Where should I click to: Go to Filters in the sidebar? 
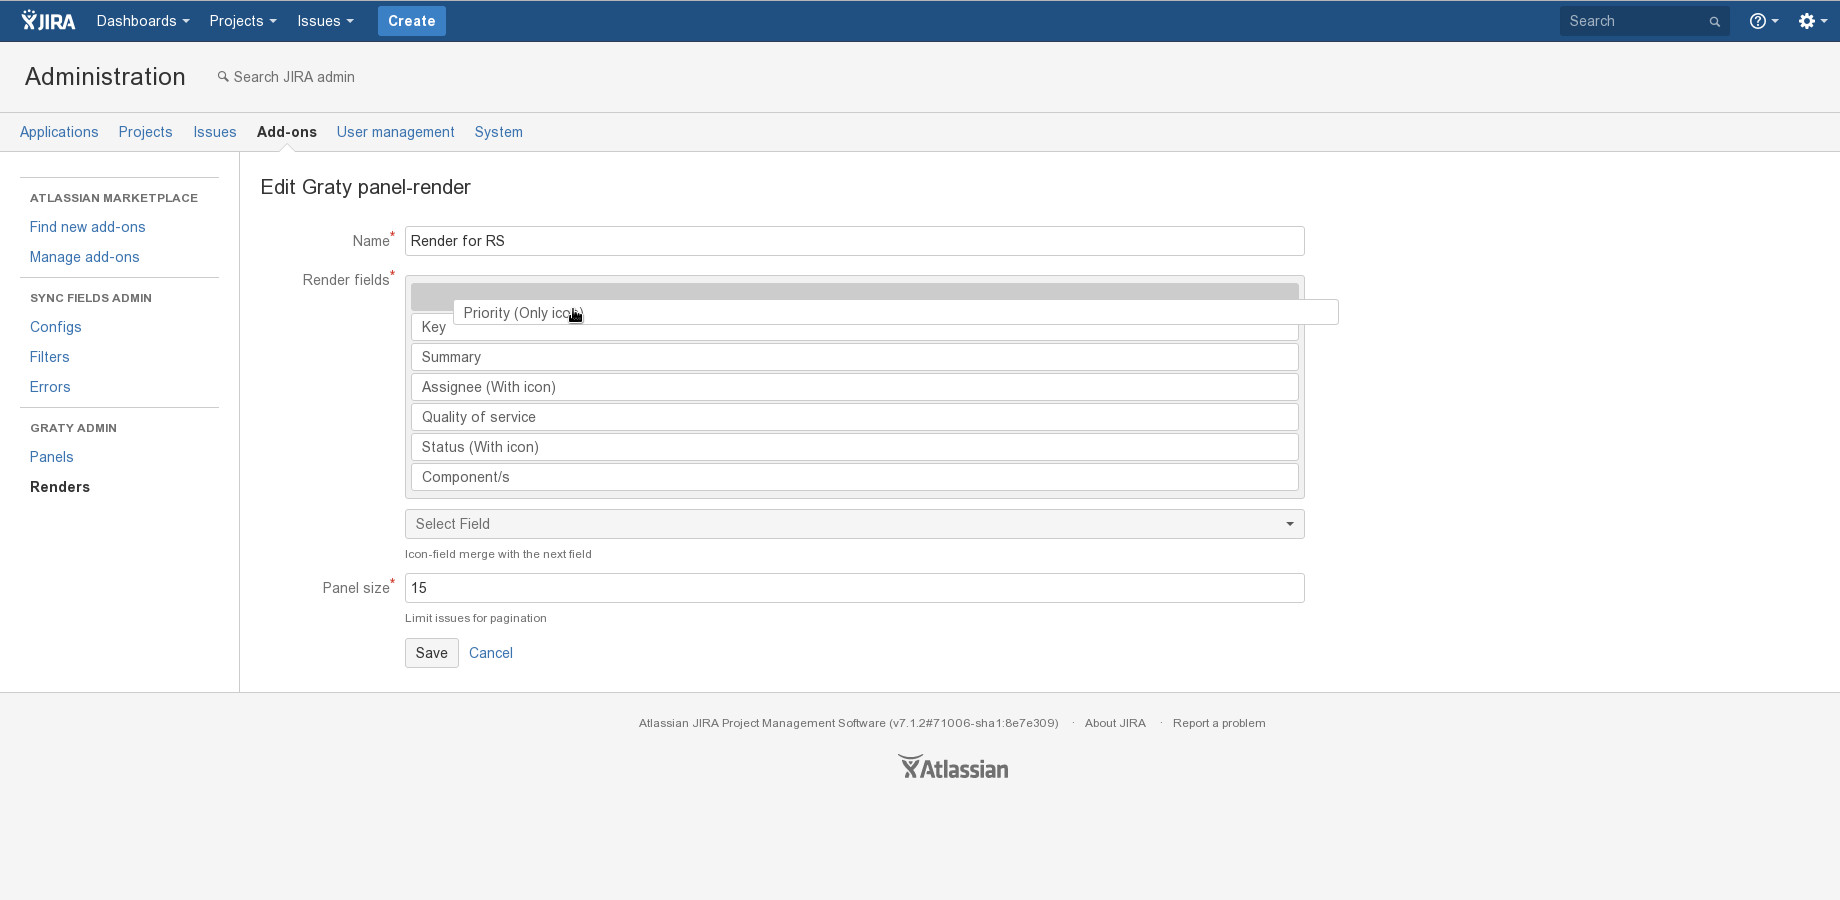click(x=49, y=357)
